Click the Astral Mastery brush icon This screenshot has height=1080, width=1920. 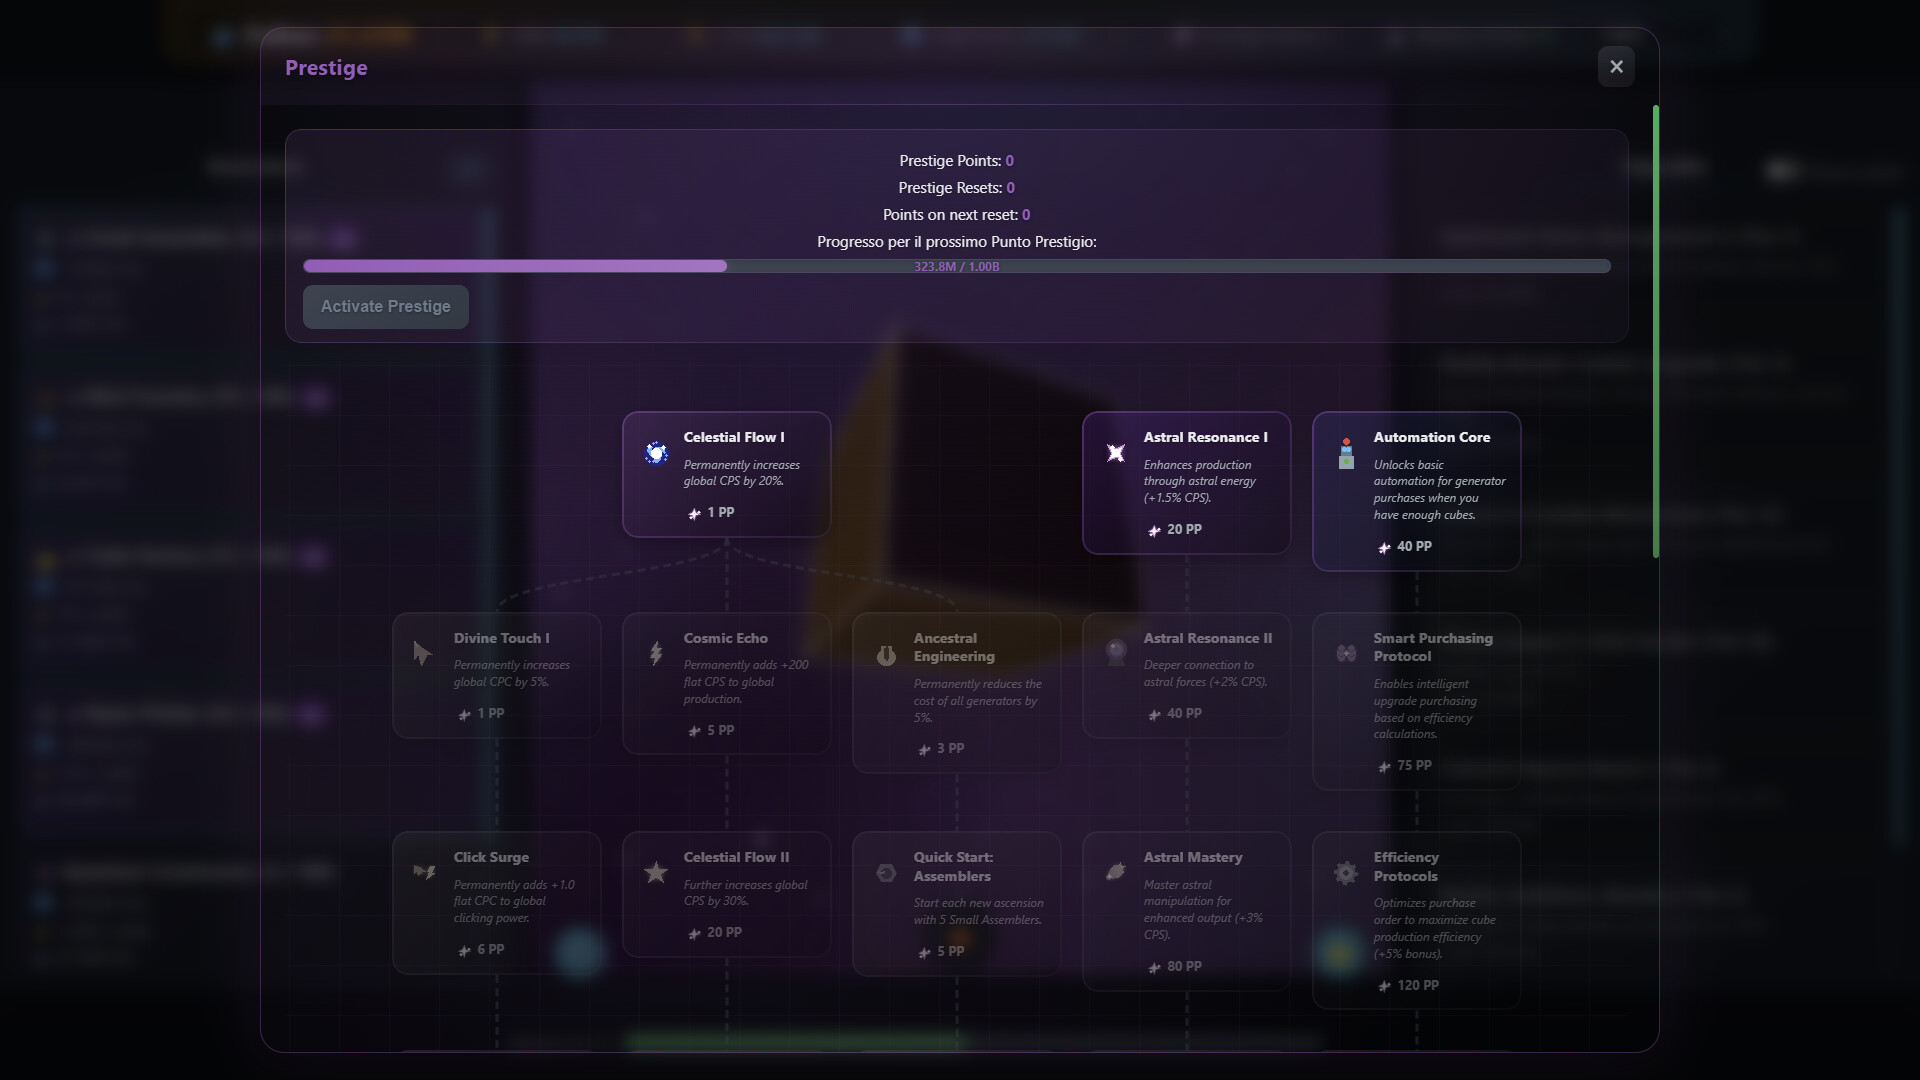pos(1115,872)
